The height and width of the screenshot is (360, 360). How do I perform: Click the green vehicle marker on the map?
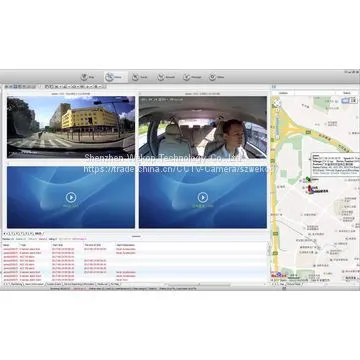(x=308, y=179)
